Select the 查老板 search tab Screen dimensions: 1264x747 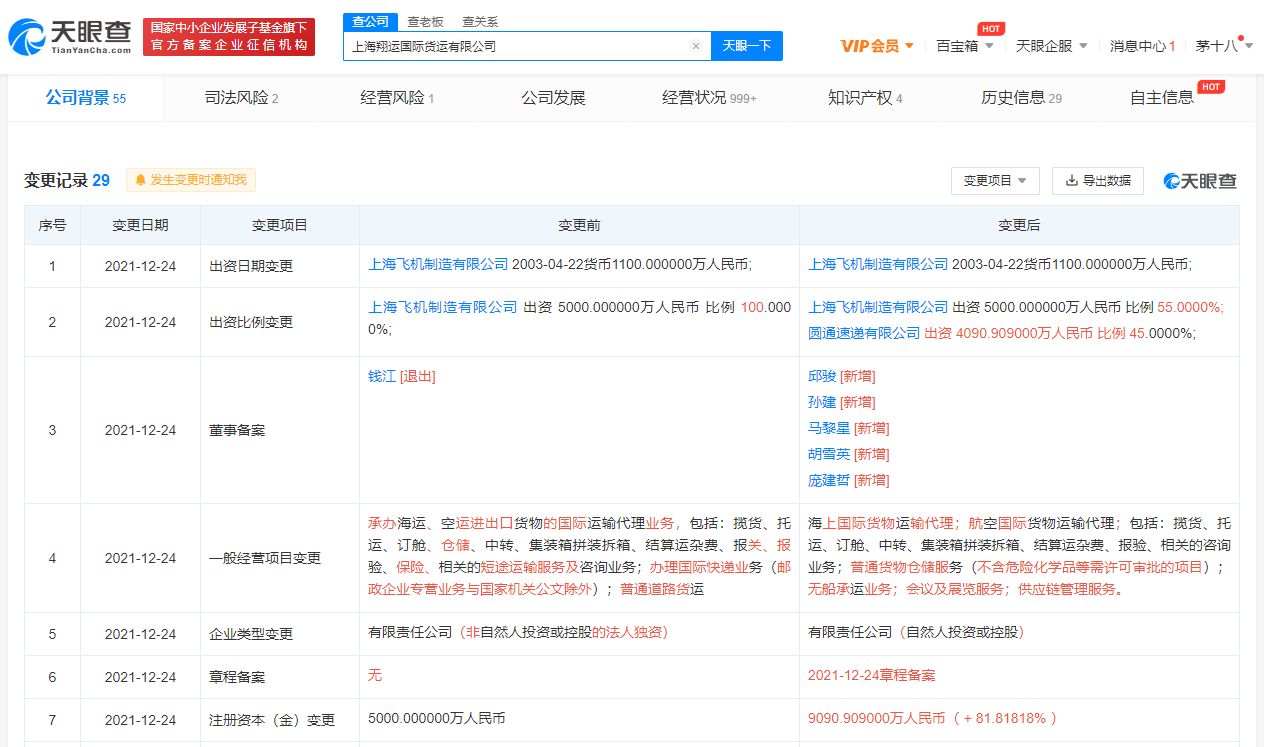click(425, 22)
